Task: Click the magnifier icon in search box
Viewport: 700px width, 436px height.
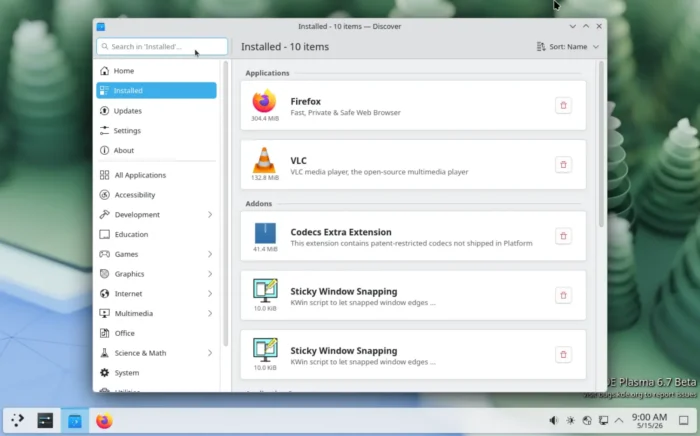Action: click(x=105, y=46)
